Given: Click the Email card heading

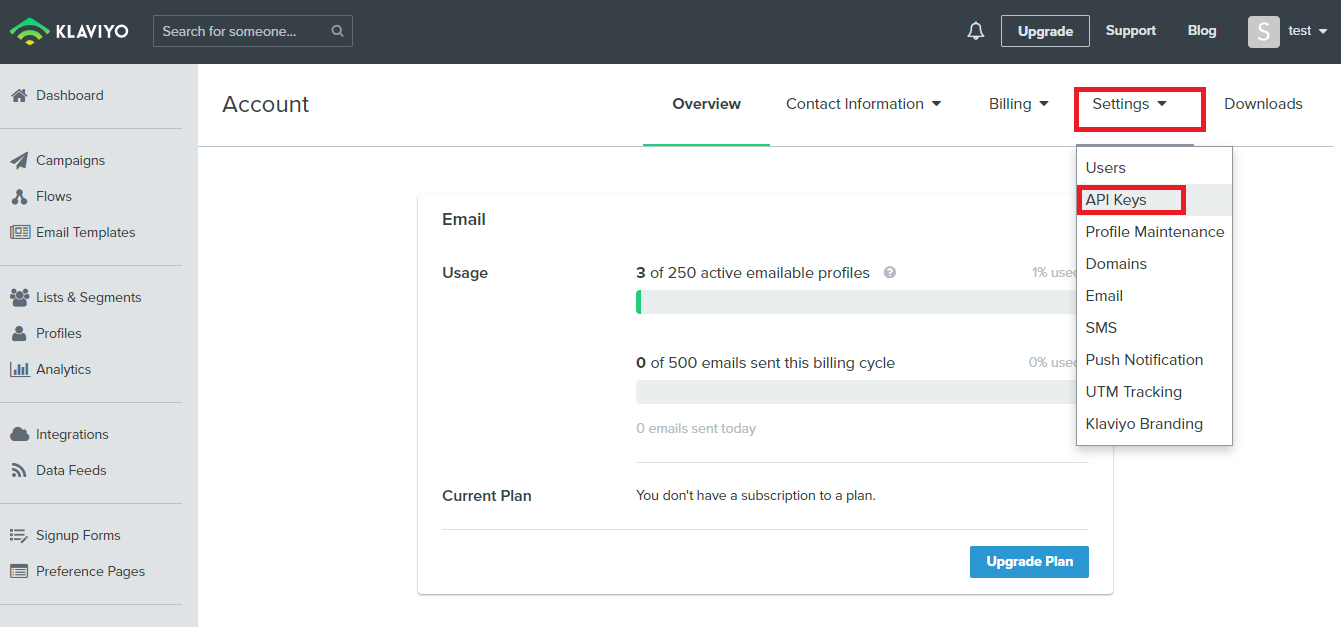Looking at the screenshot, I should [464, 219].
